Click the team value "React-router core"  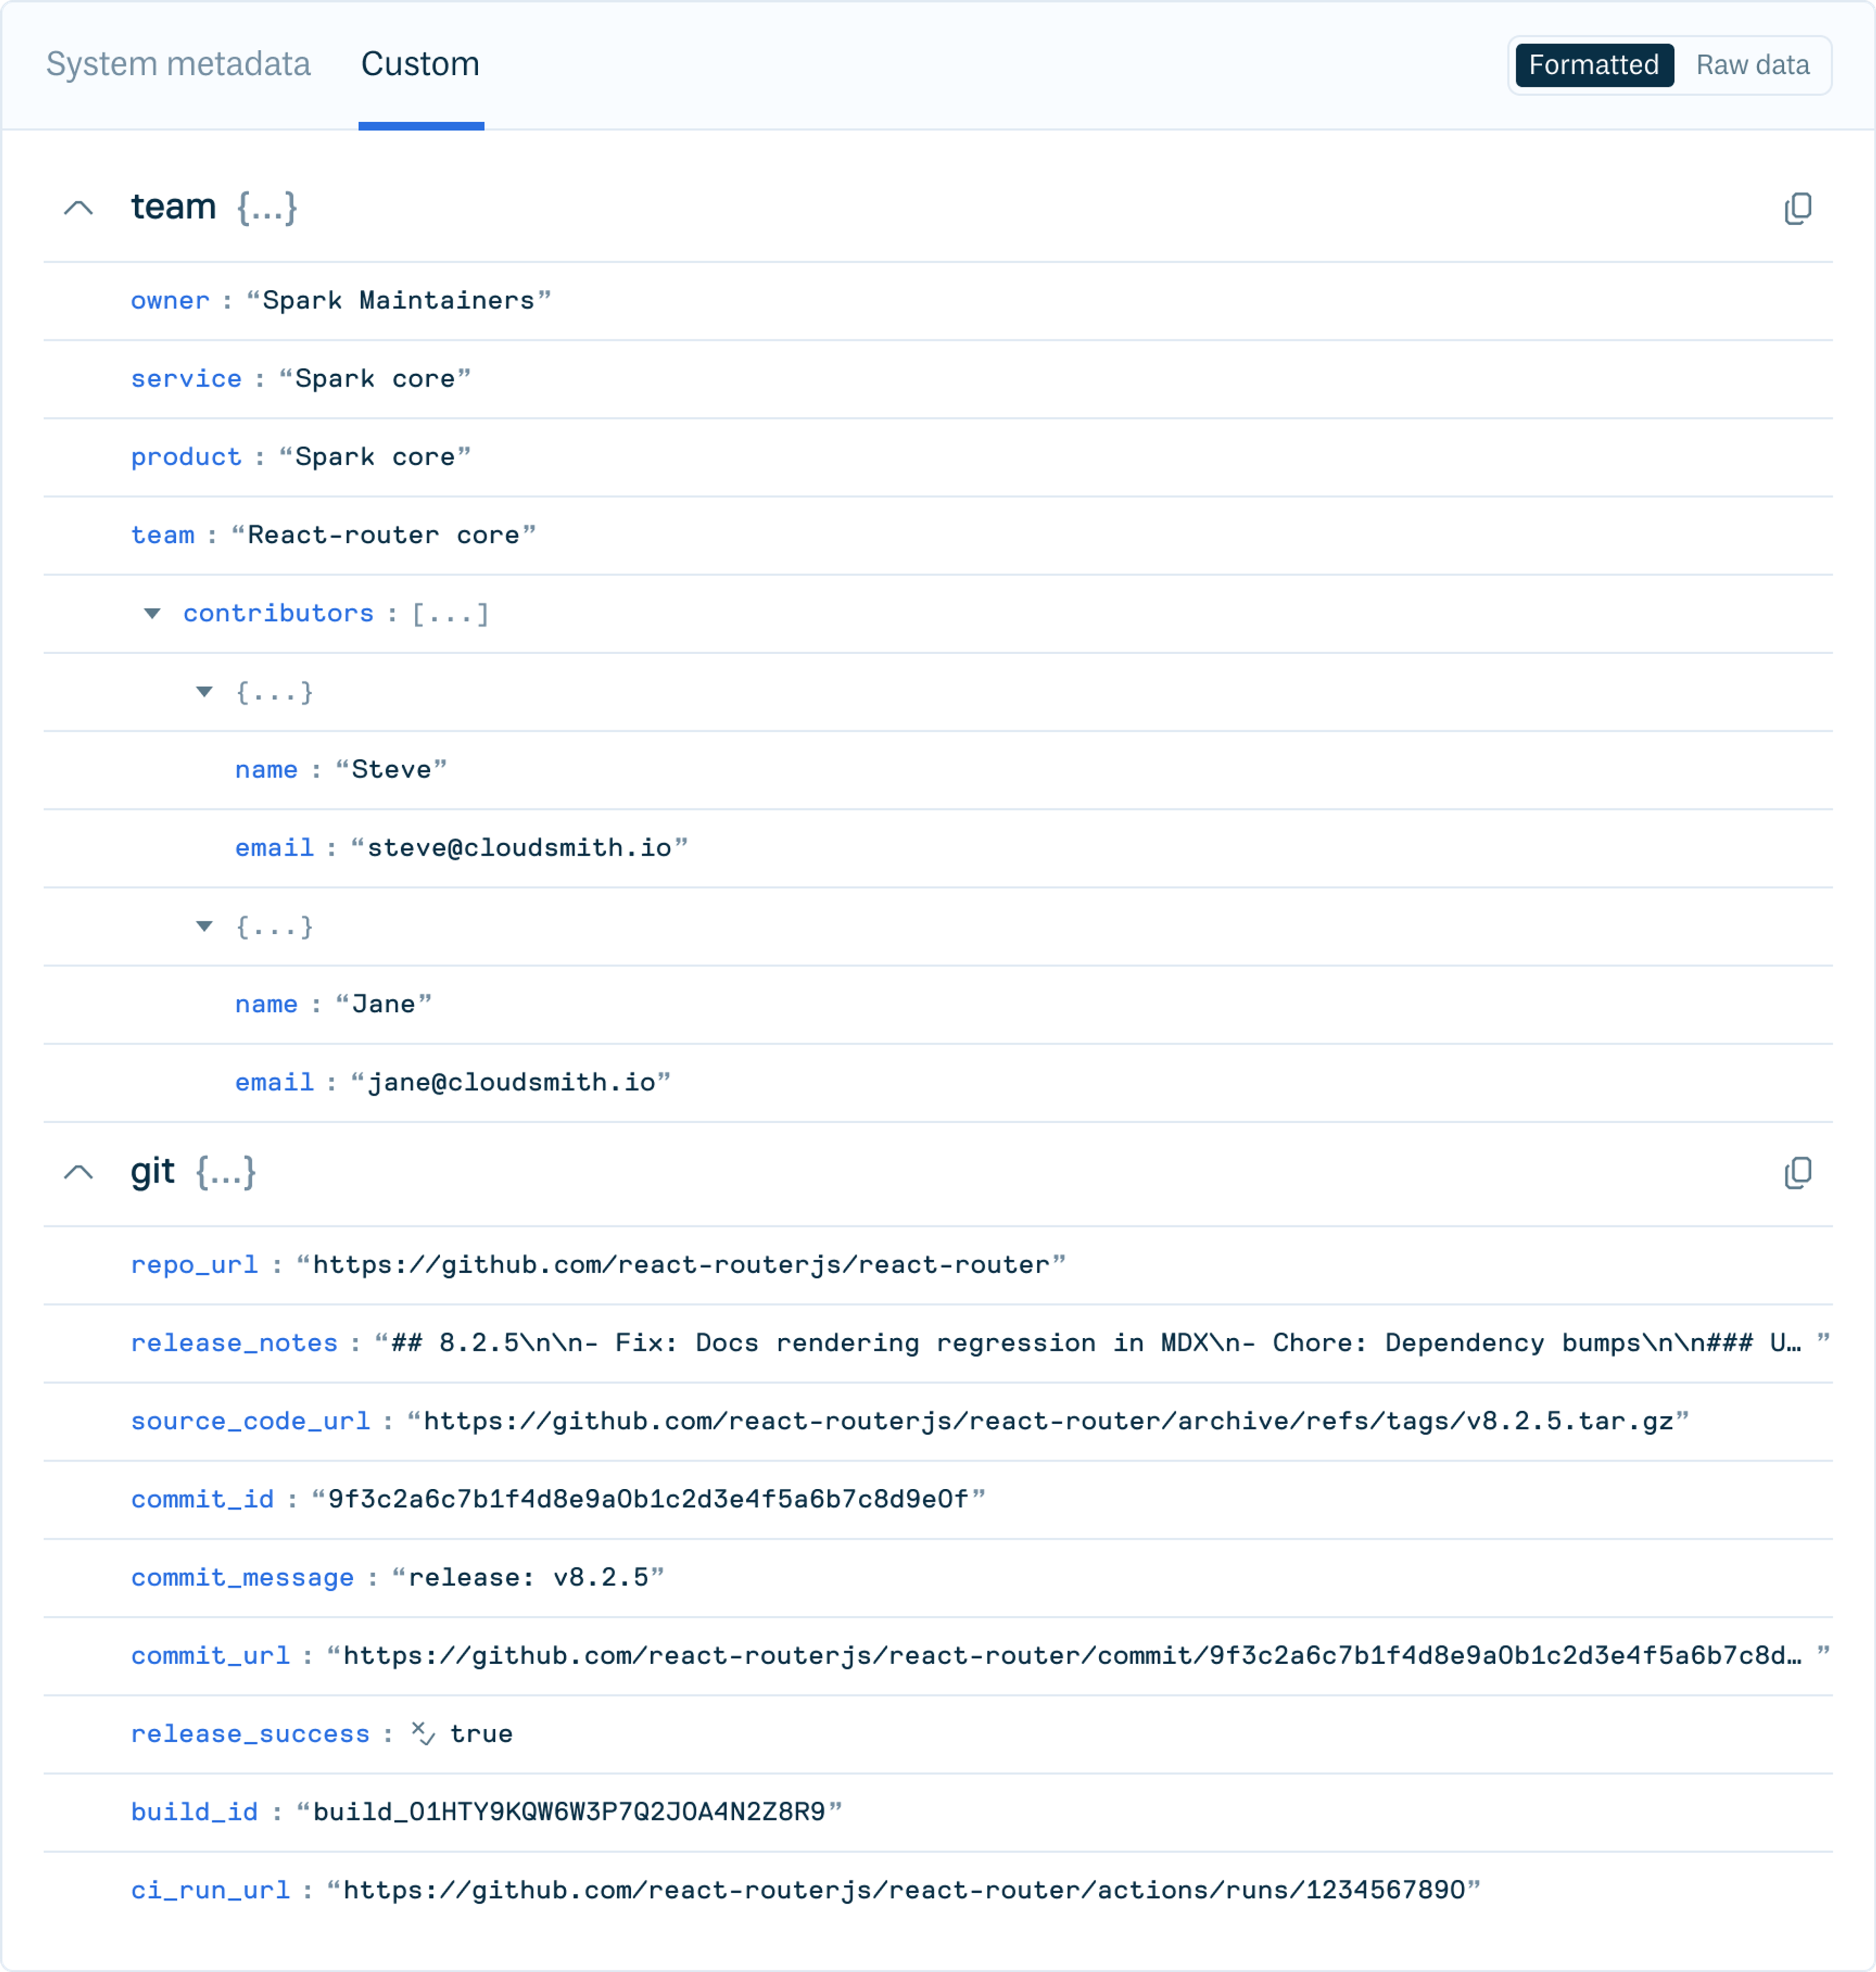click(383, 534)
